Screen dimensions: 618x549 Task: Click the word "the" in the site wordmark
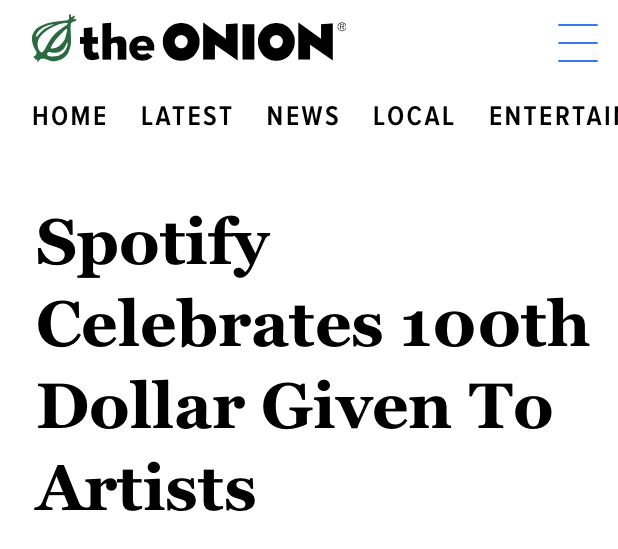tap(117, 42)
